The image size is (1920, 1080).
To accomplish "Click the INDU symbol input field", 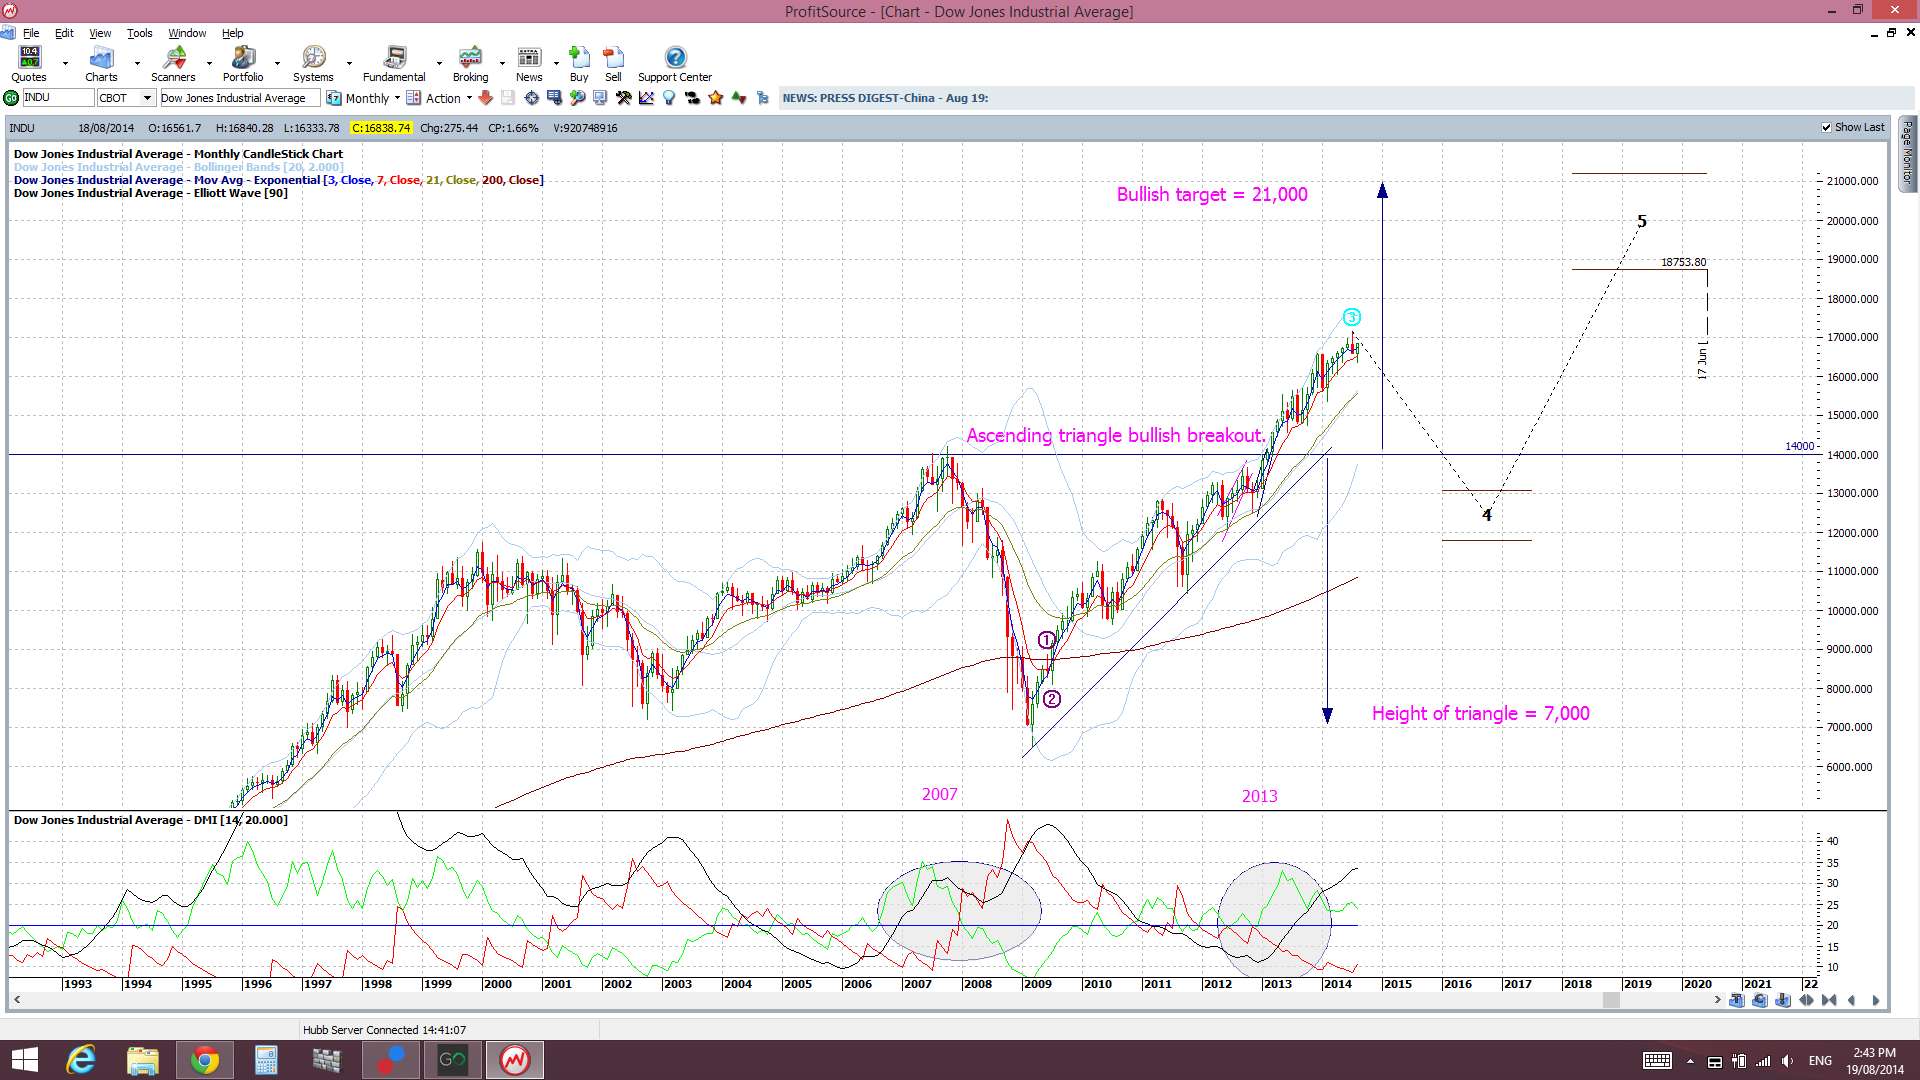I will (x=58, y=98).
